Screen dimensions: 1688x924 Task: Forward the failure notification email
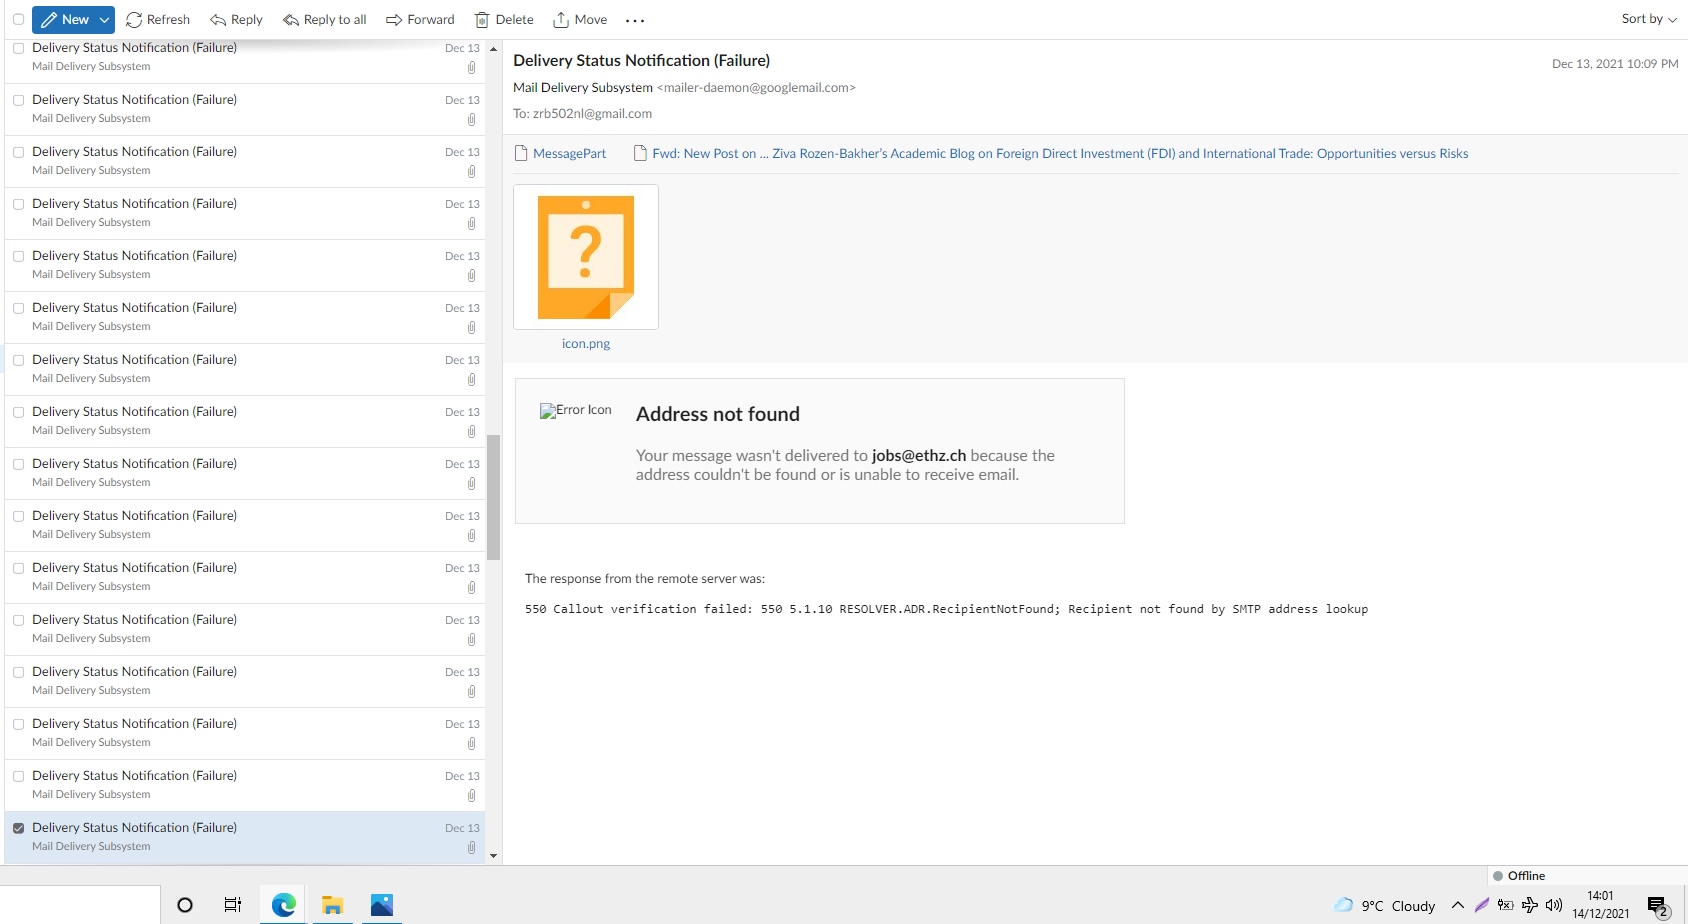420,20
